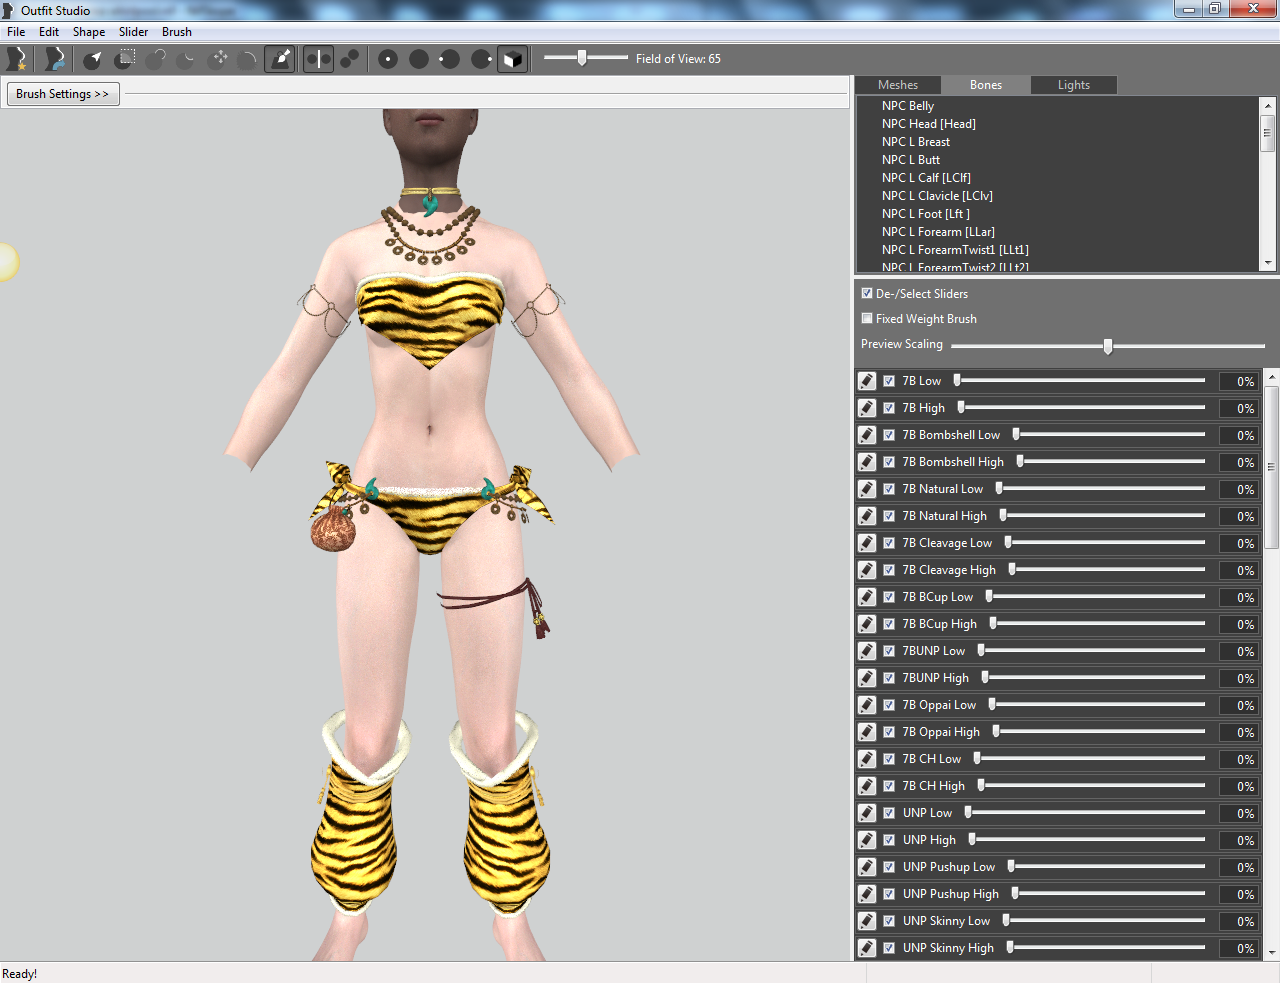
Task: Open the Slider menu
Action: tap(134, 32)
